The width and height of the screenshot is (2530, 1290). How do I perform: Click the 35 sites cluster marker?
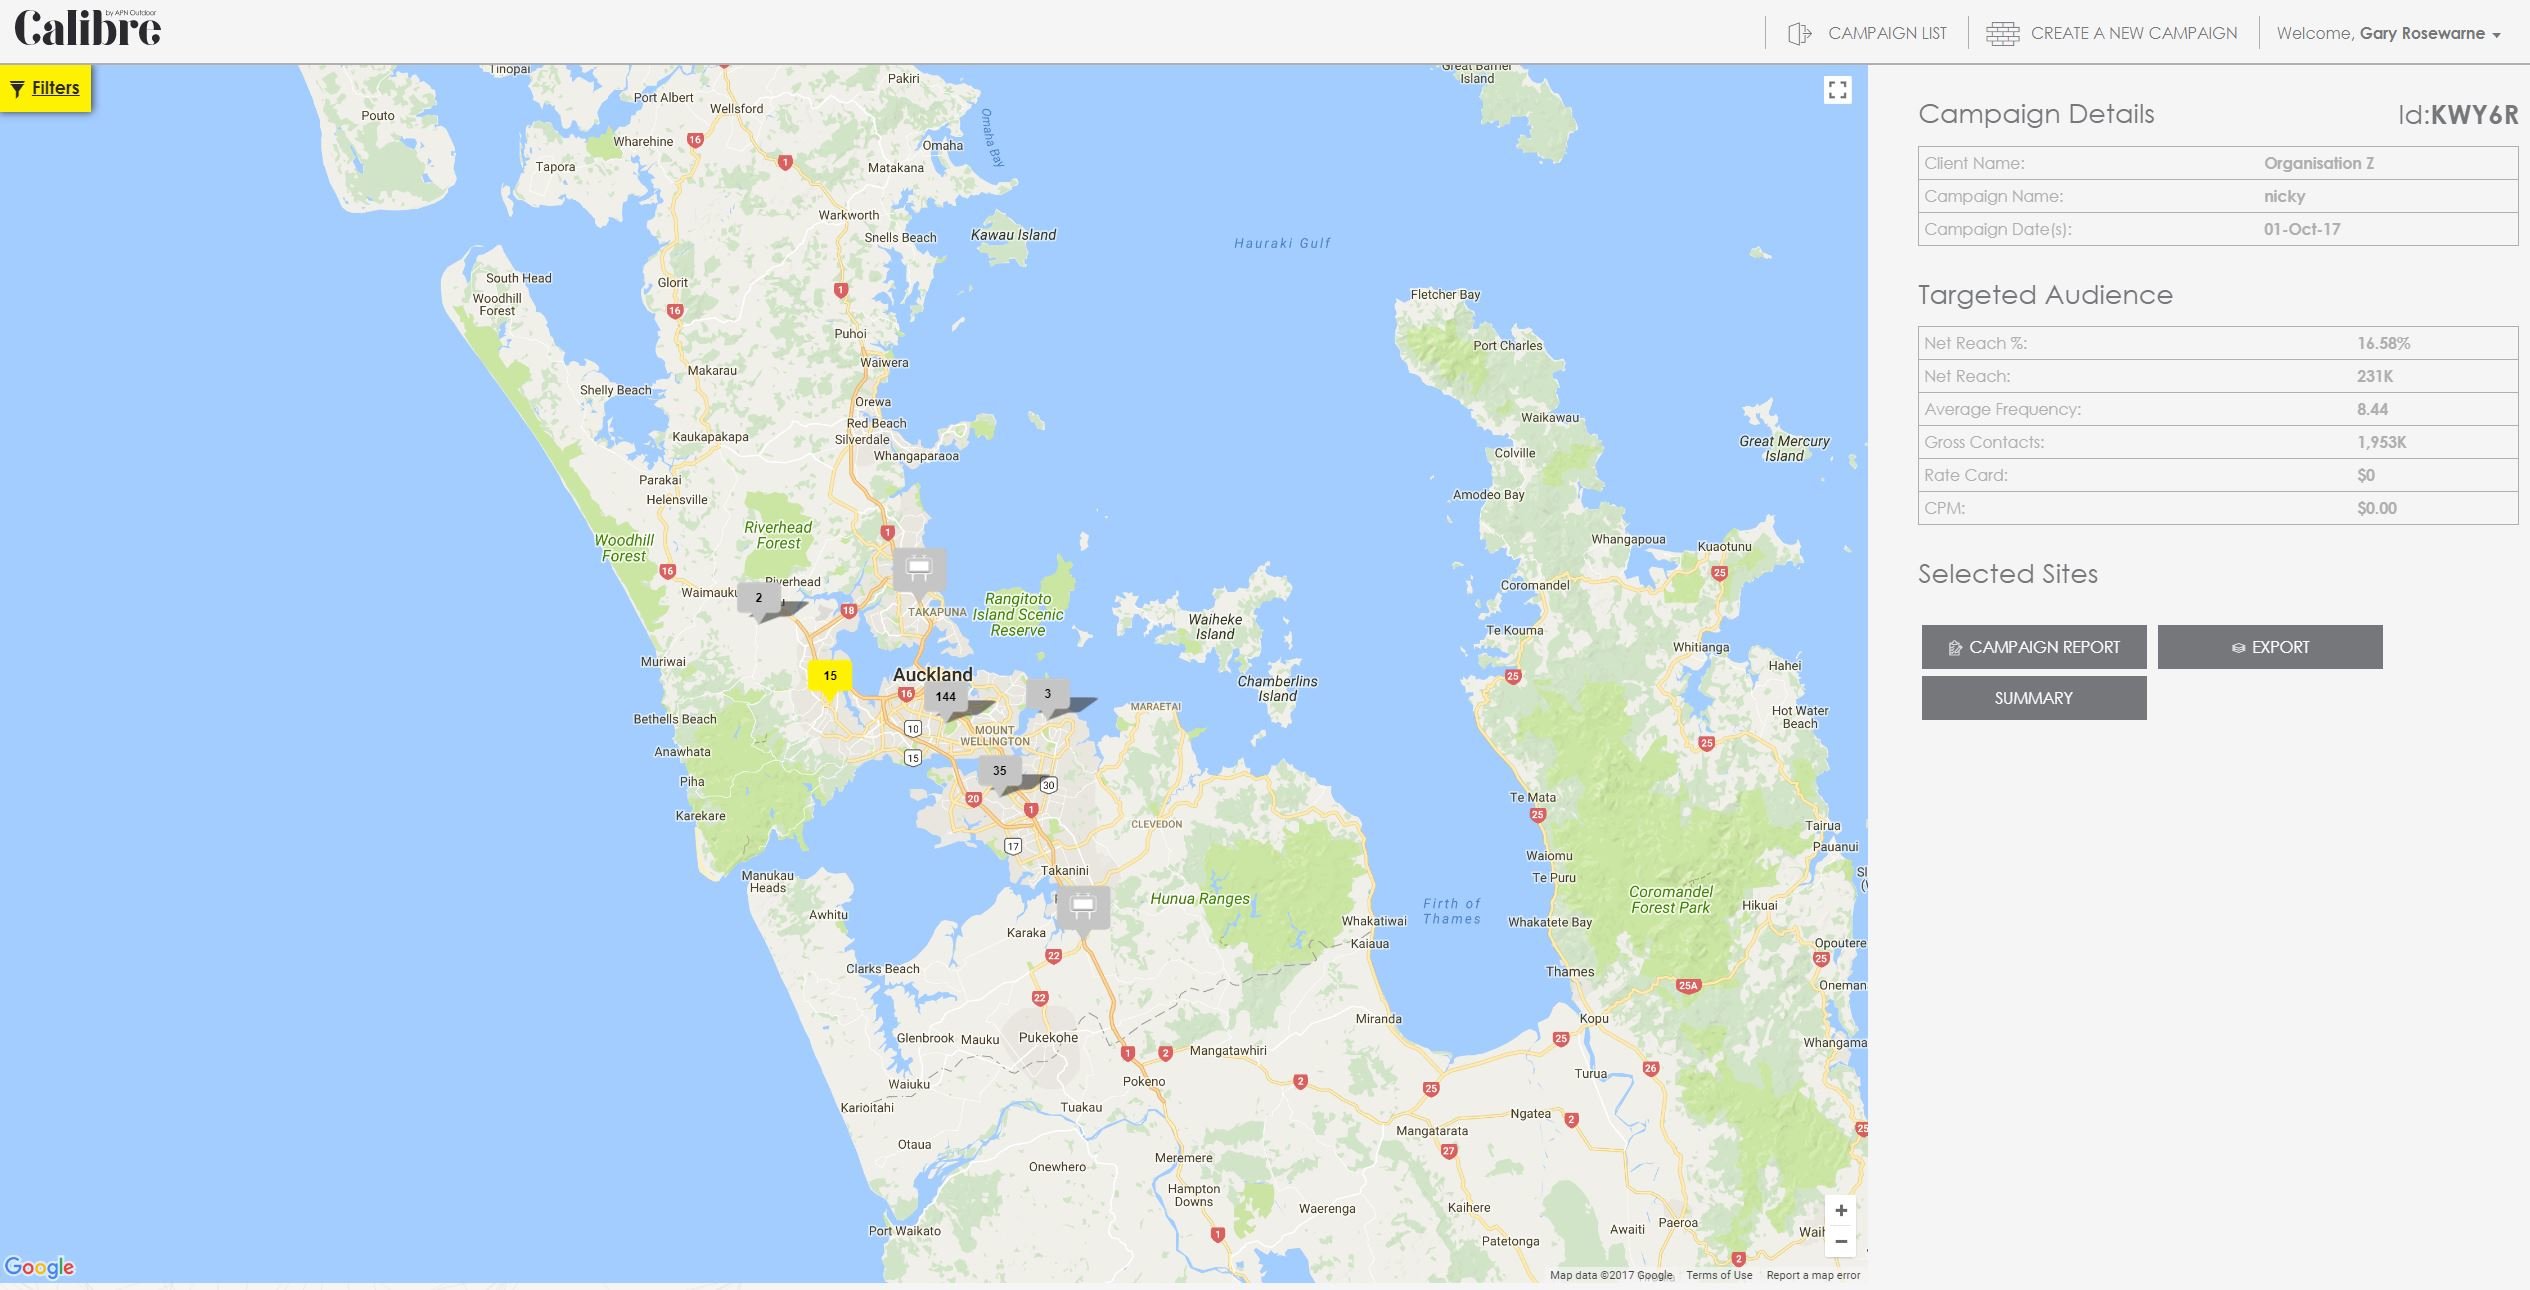point(999,771)
